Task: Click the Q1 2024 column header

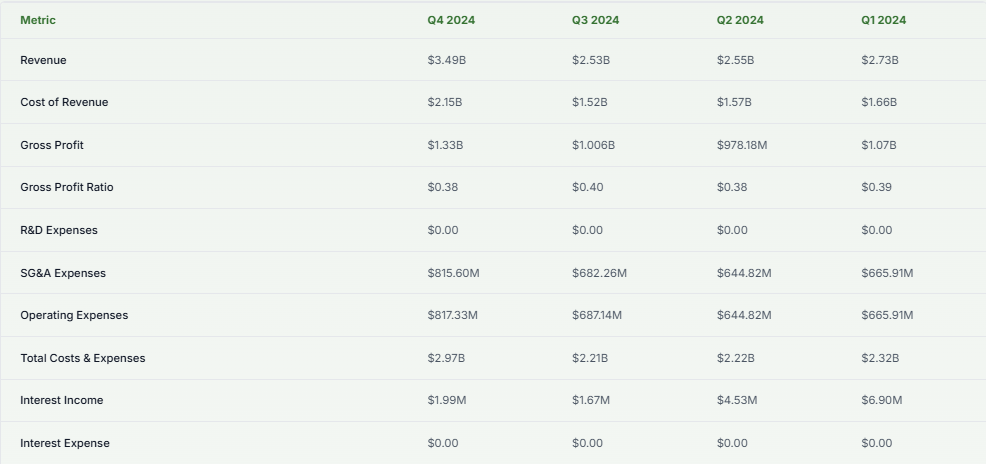Action: tap(884, 20)
